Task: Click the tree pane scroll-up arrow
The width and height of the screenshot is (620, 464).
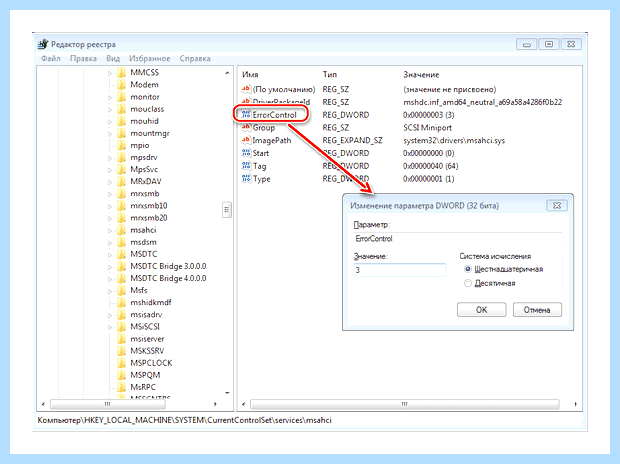Action: click(227, 73)
